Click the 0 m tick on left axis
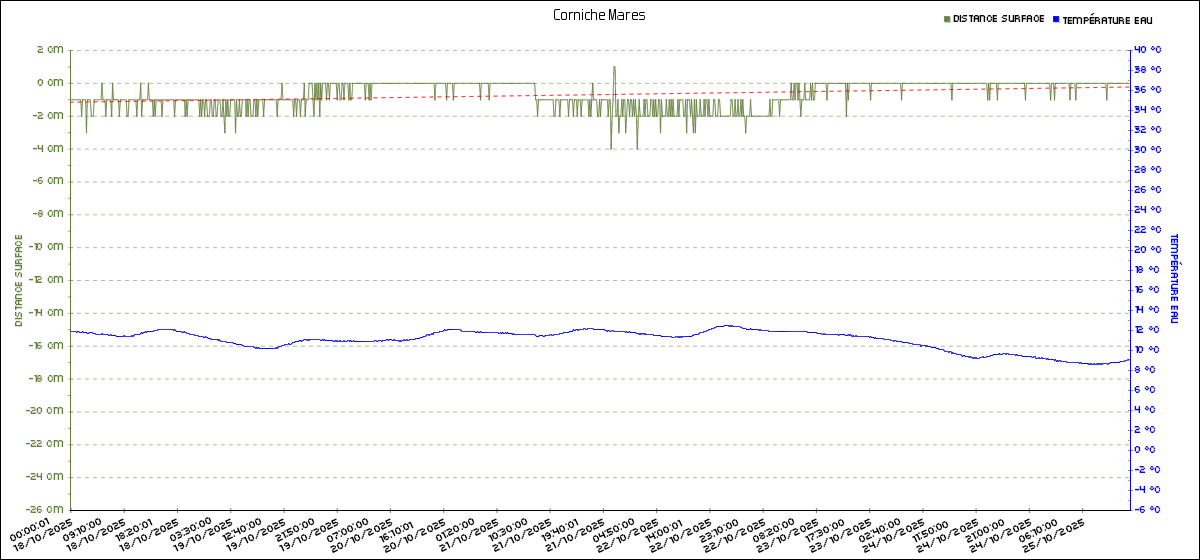1200x560 pixels. pyautogui.click(x=50, y=83)
